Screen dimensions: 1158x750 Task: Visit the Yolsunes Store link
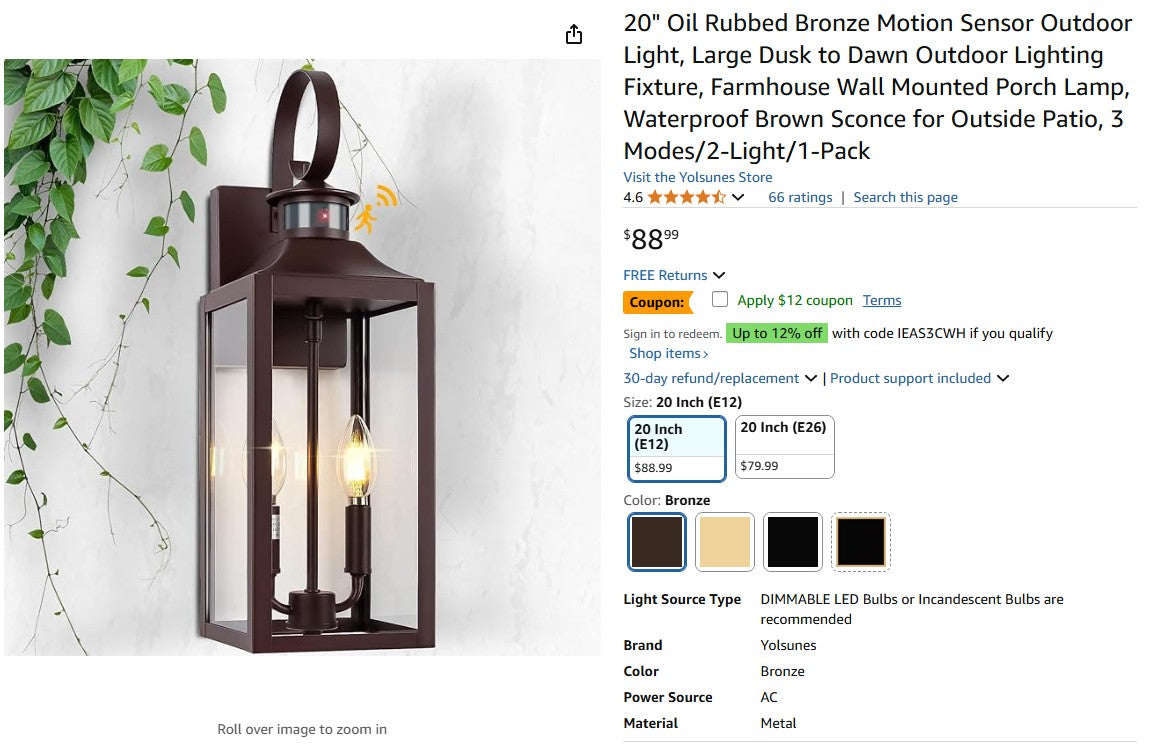(x=697, y=176)
